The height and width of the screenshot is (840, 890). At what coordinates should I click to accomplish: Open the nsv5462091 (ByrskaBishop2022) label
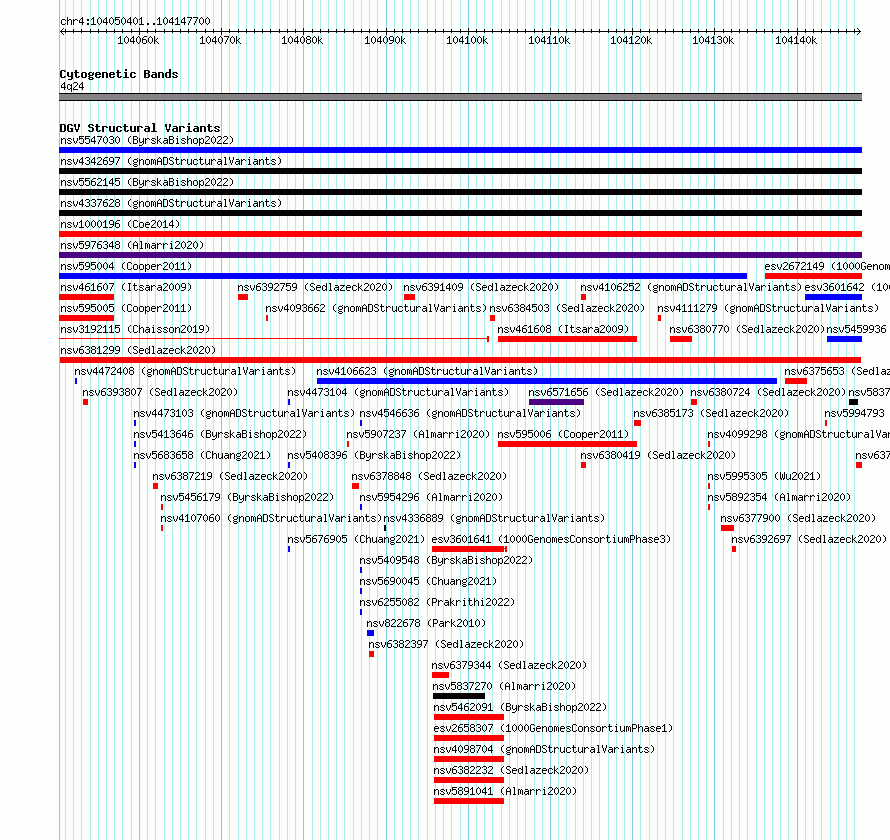(x=520, y=707)
